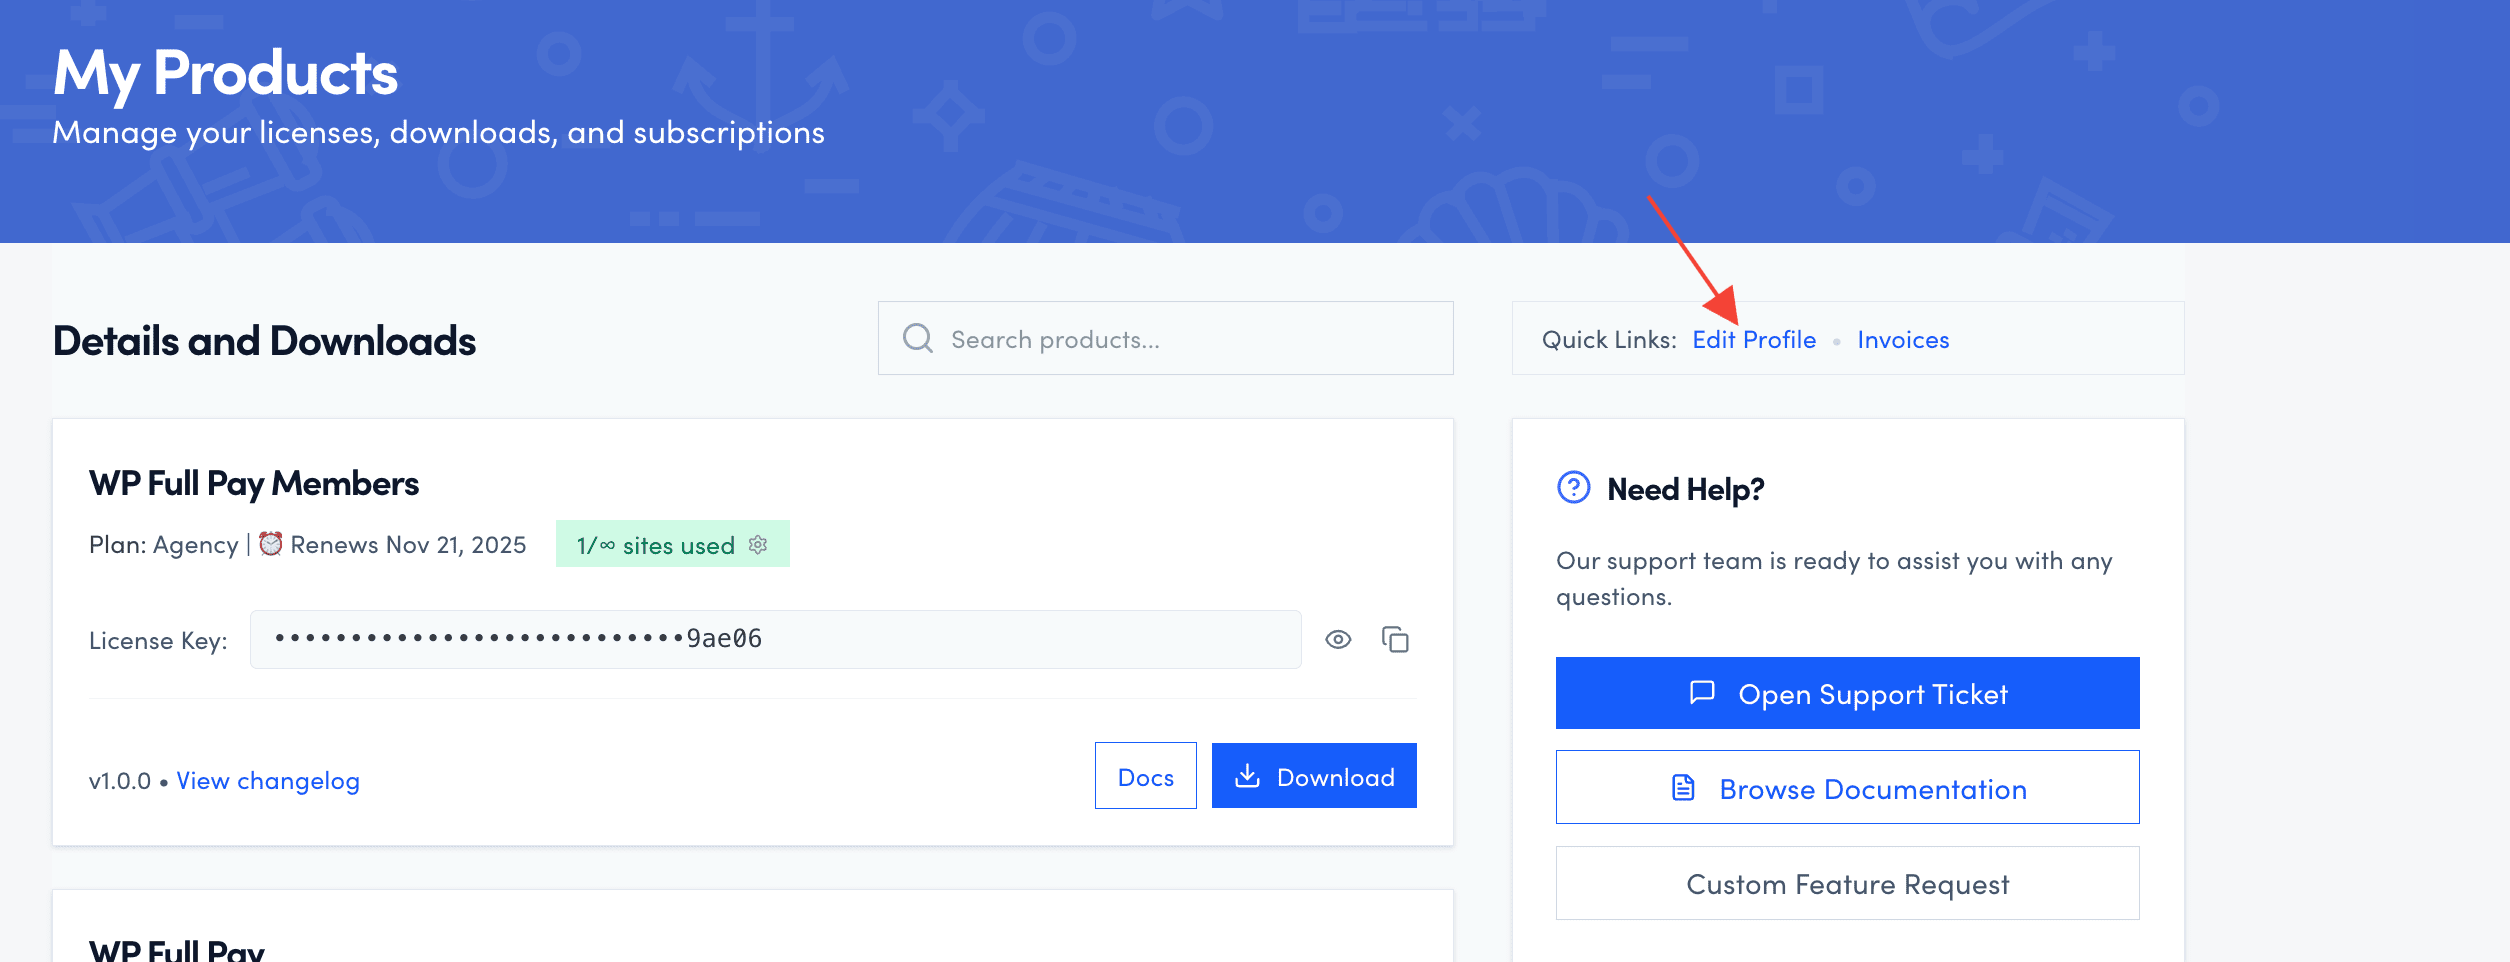
Task: Focus the Search products field
Action: [1190, 340]
